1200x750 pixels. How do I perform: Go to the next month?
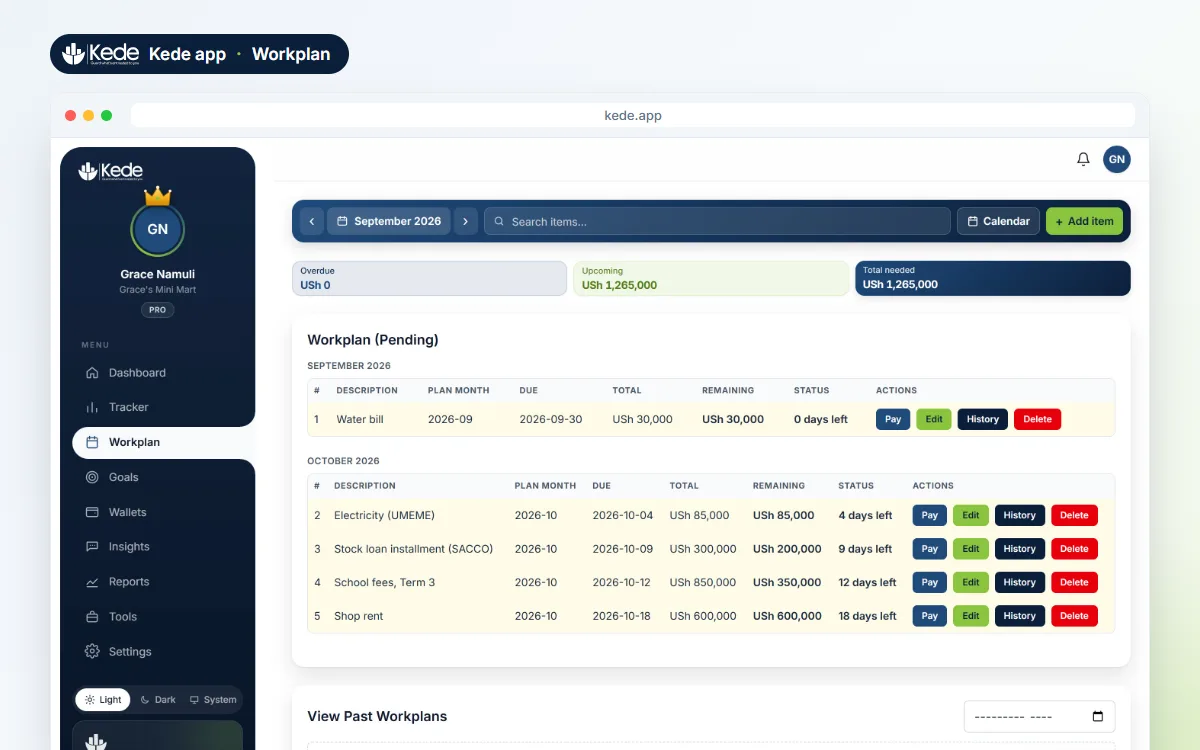(465, 221)
